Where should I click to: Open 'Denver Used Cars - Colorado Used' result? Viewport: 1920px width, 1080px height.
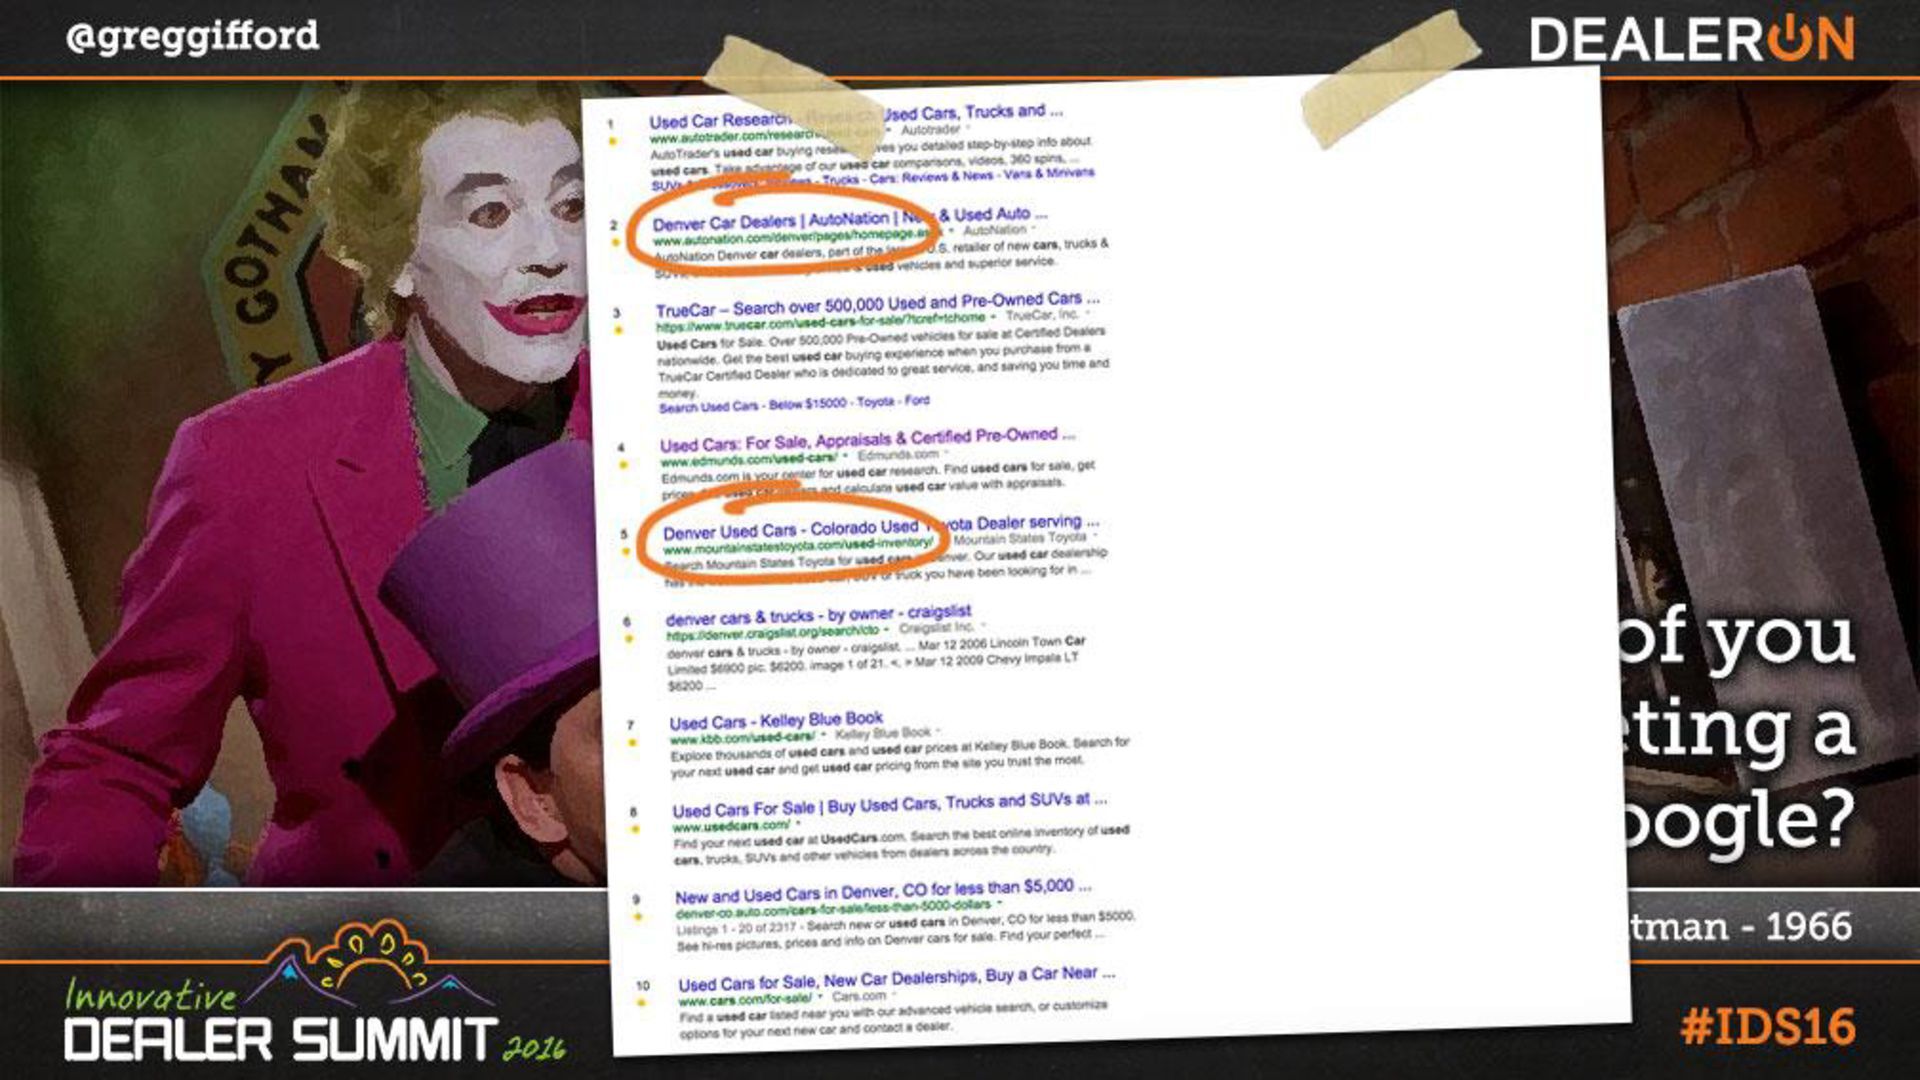click(x=880, y=527)
